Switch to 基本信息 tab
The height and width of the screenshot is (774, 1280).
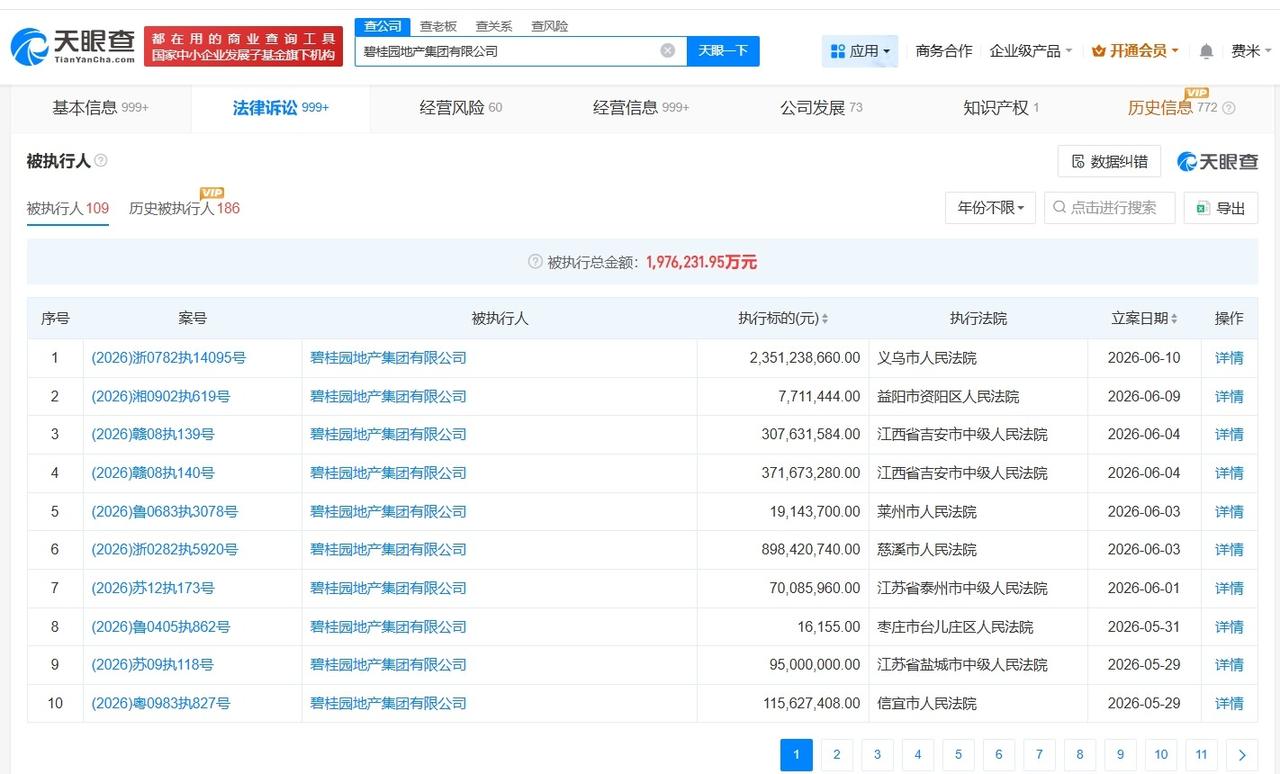coord(100,108)
